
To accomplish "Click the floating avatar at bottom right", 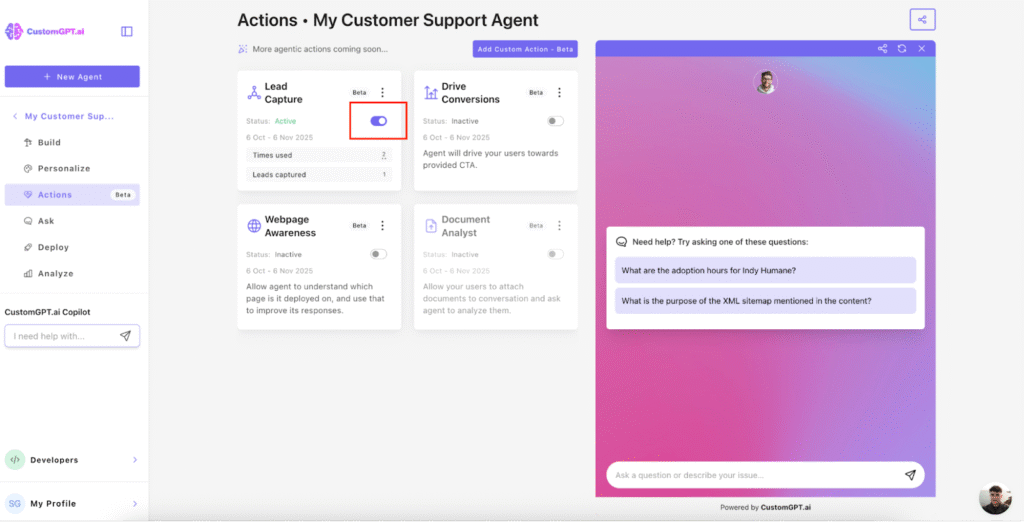I will 995,498.
